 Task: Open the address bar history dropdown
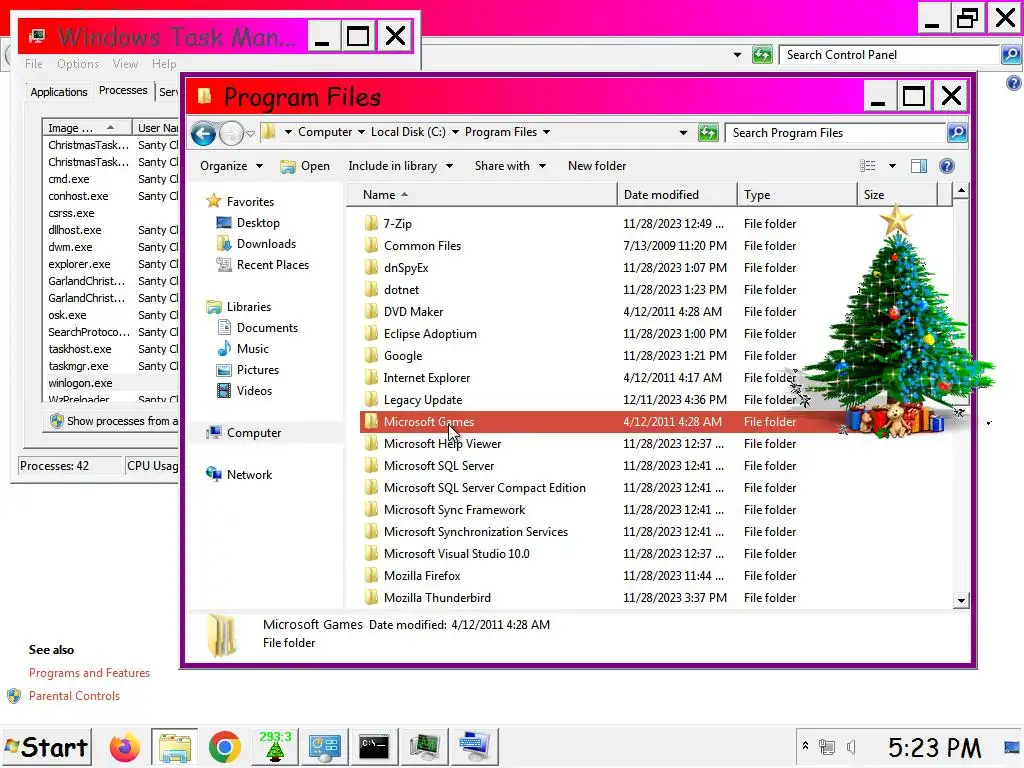[683, 133]
